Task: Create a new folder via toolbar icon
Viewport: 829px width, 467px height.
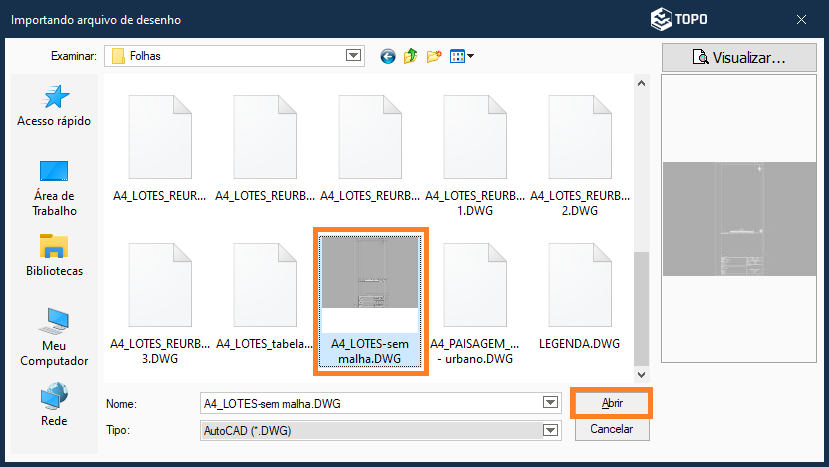Action: click(434, 56)
